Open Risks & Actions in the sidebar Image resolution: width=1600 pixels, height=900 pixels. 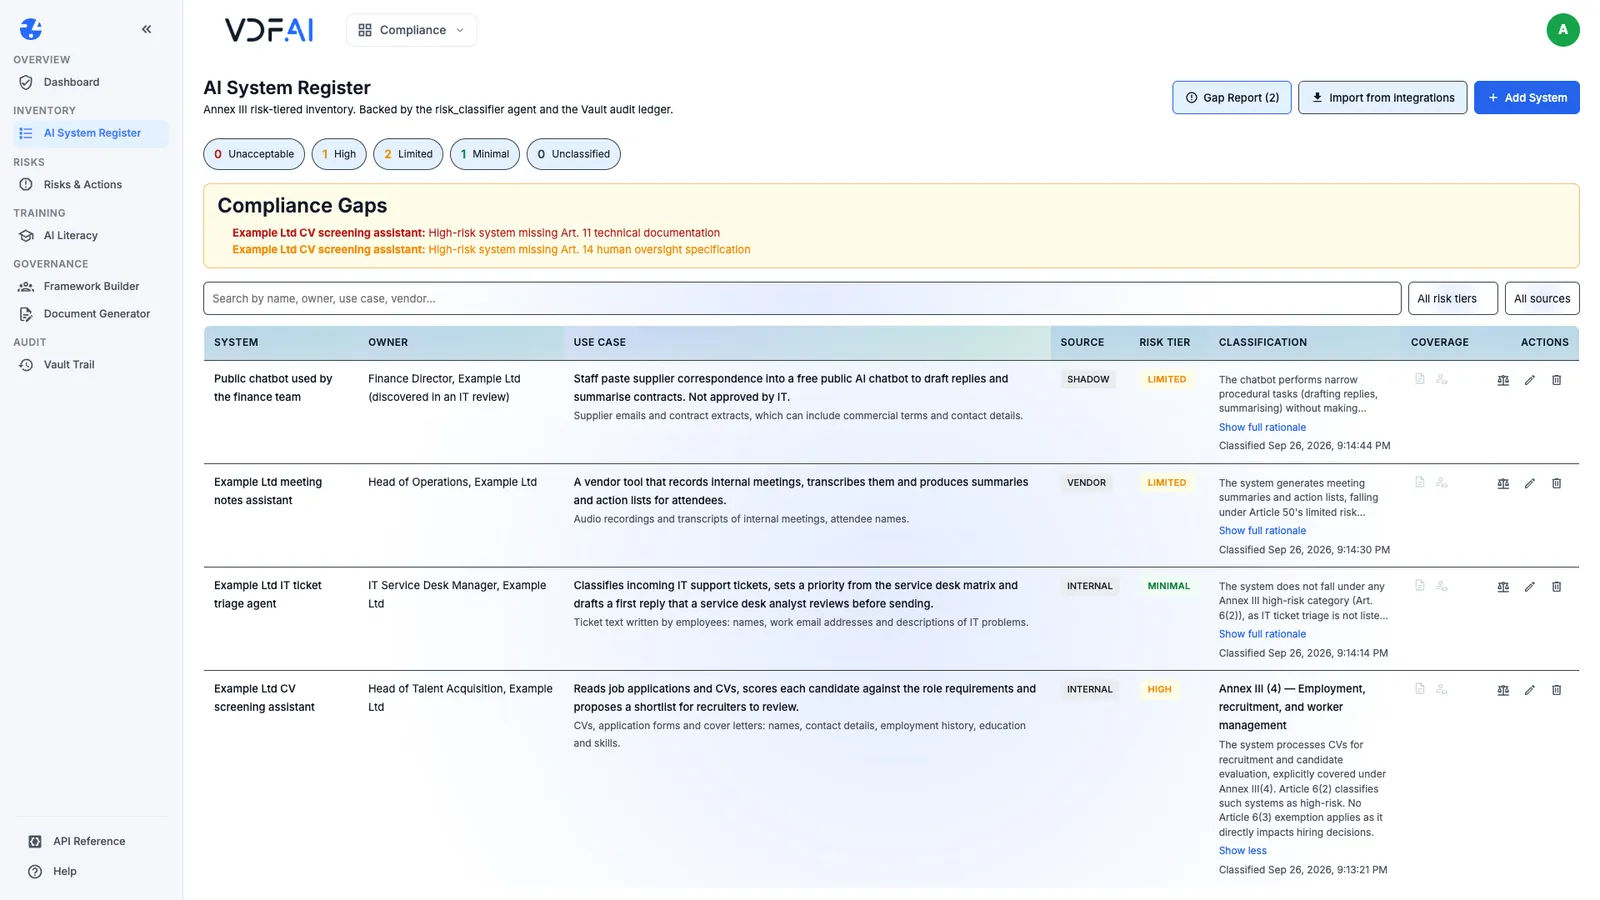click(x=91, y=184)
